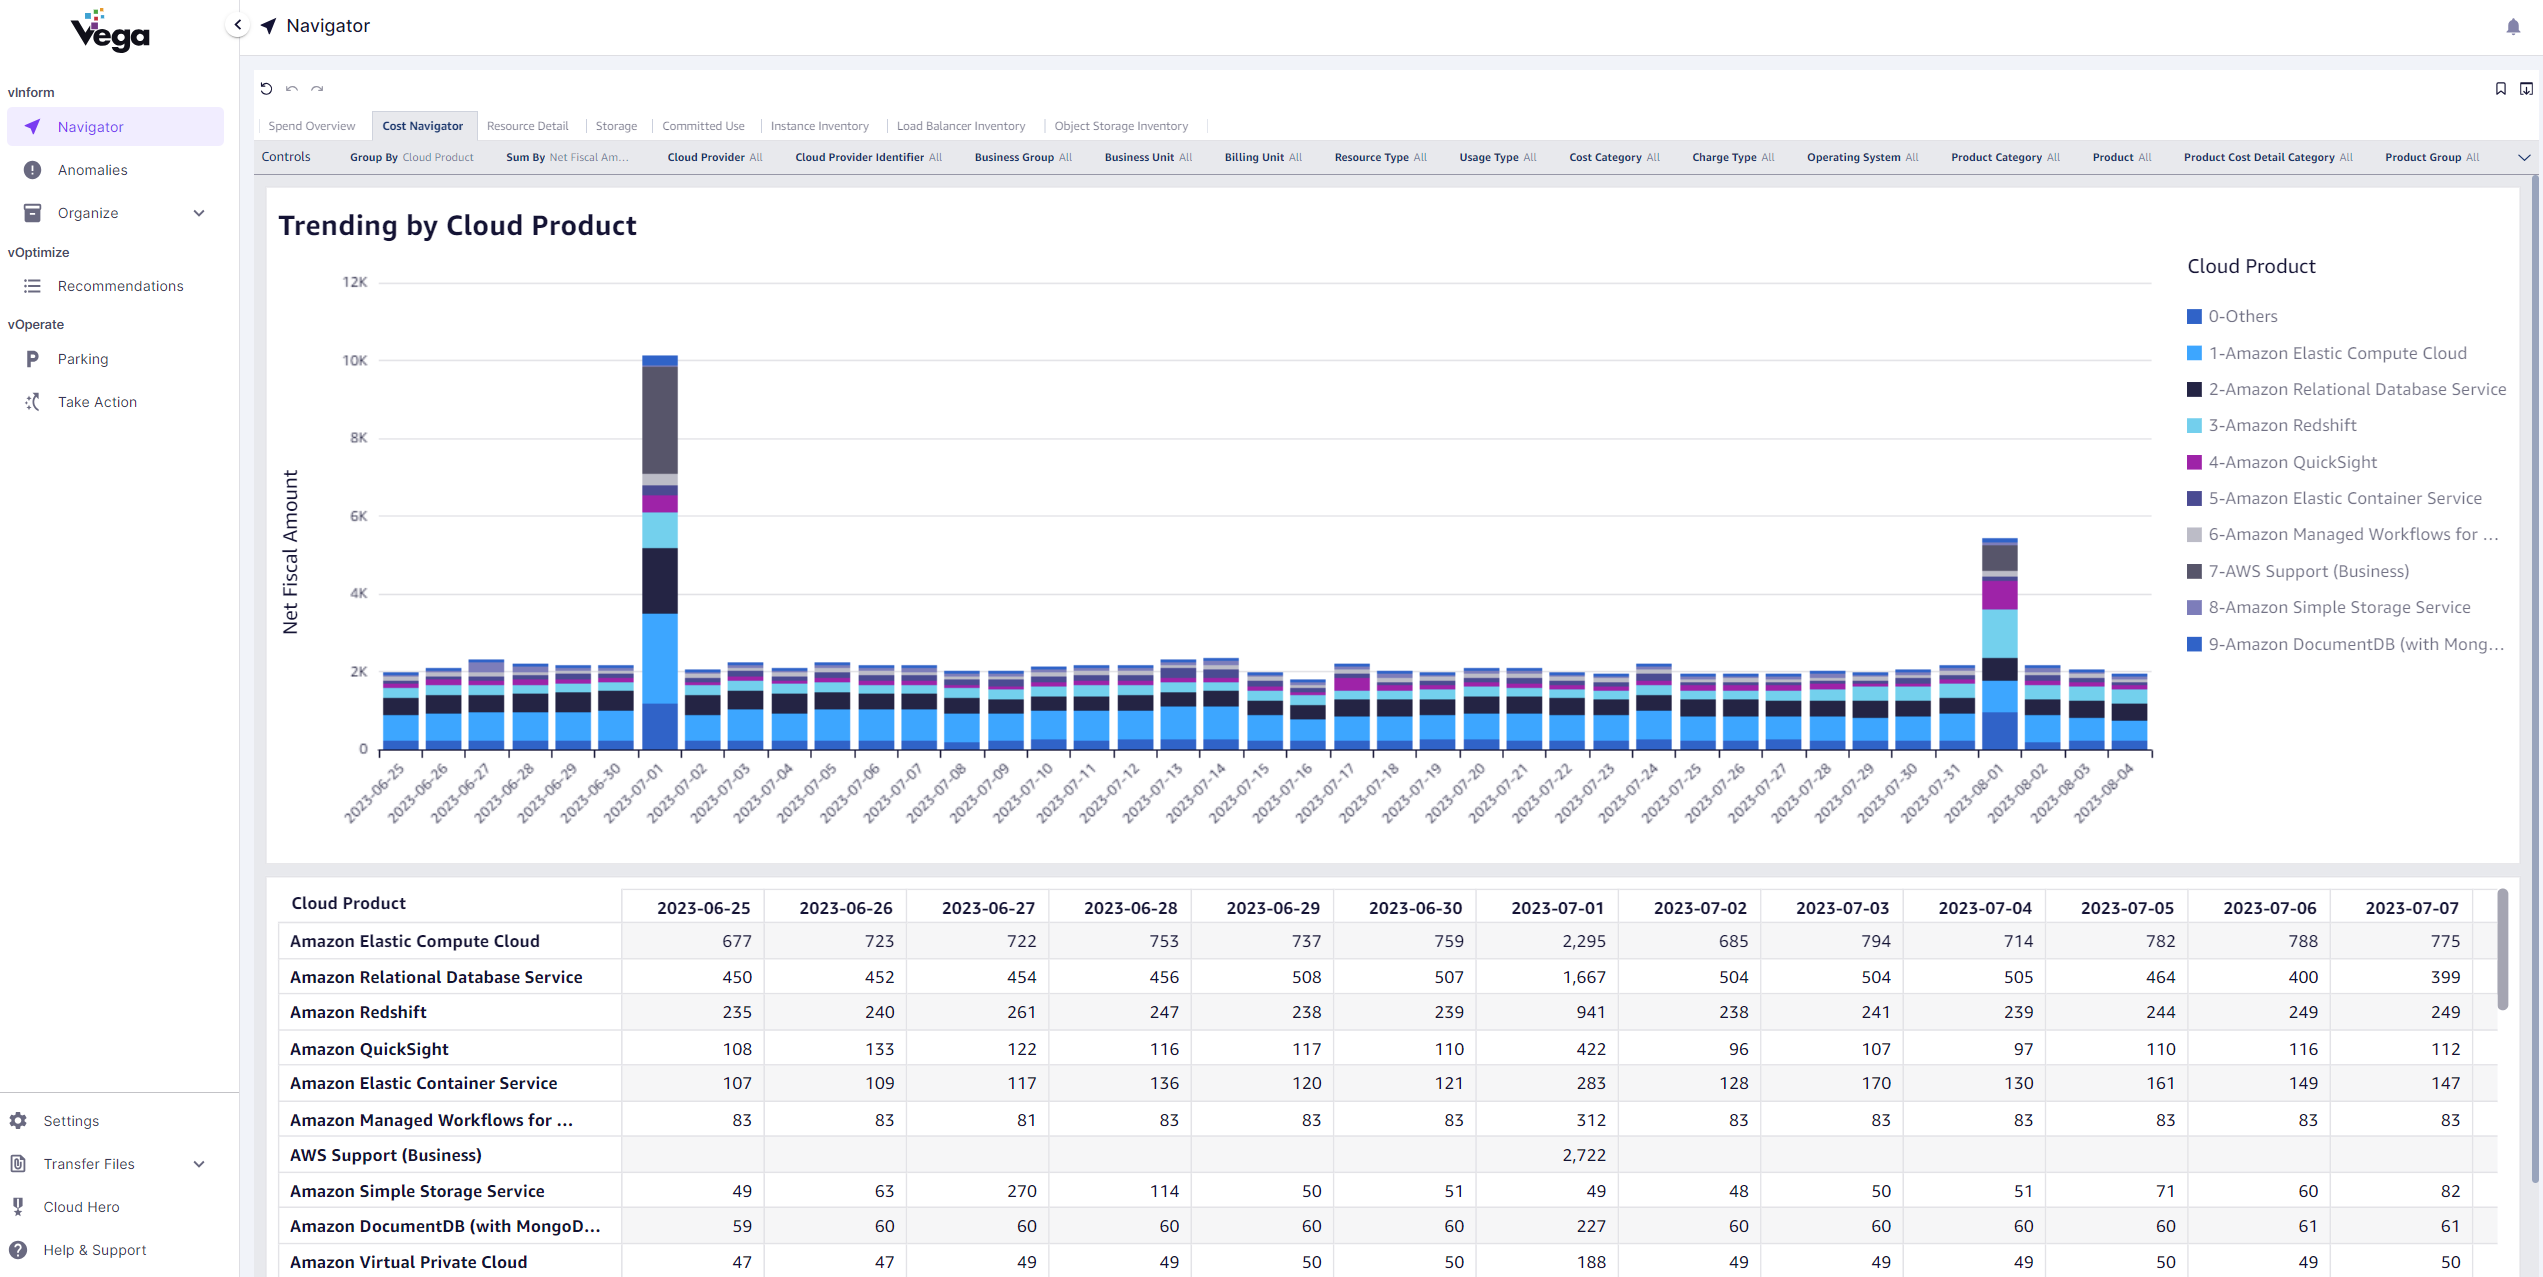Click the redo arrow icon

317,88
